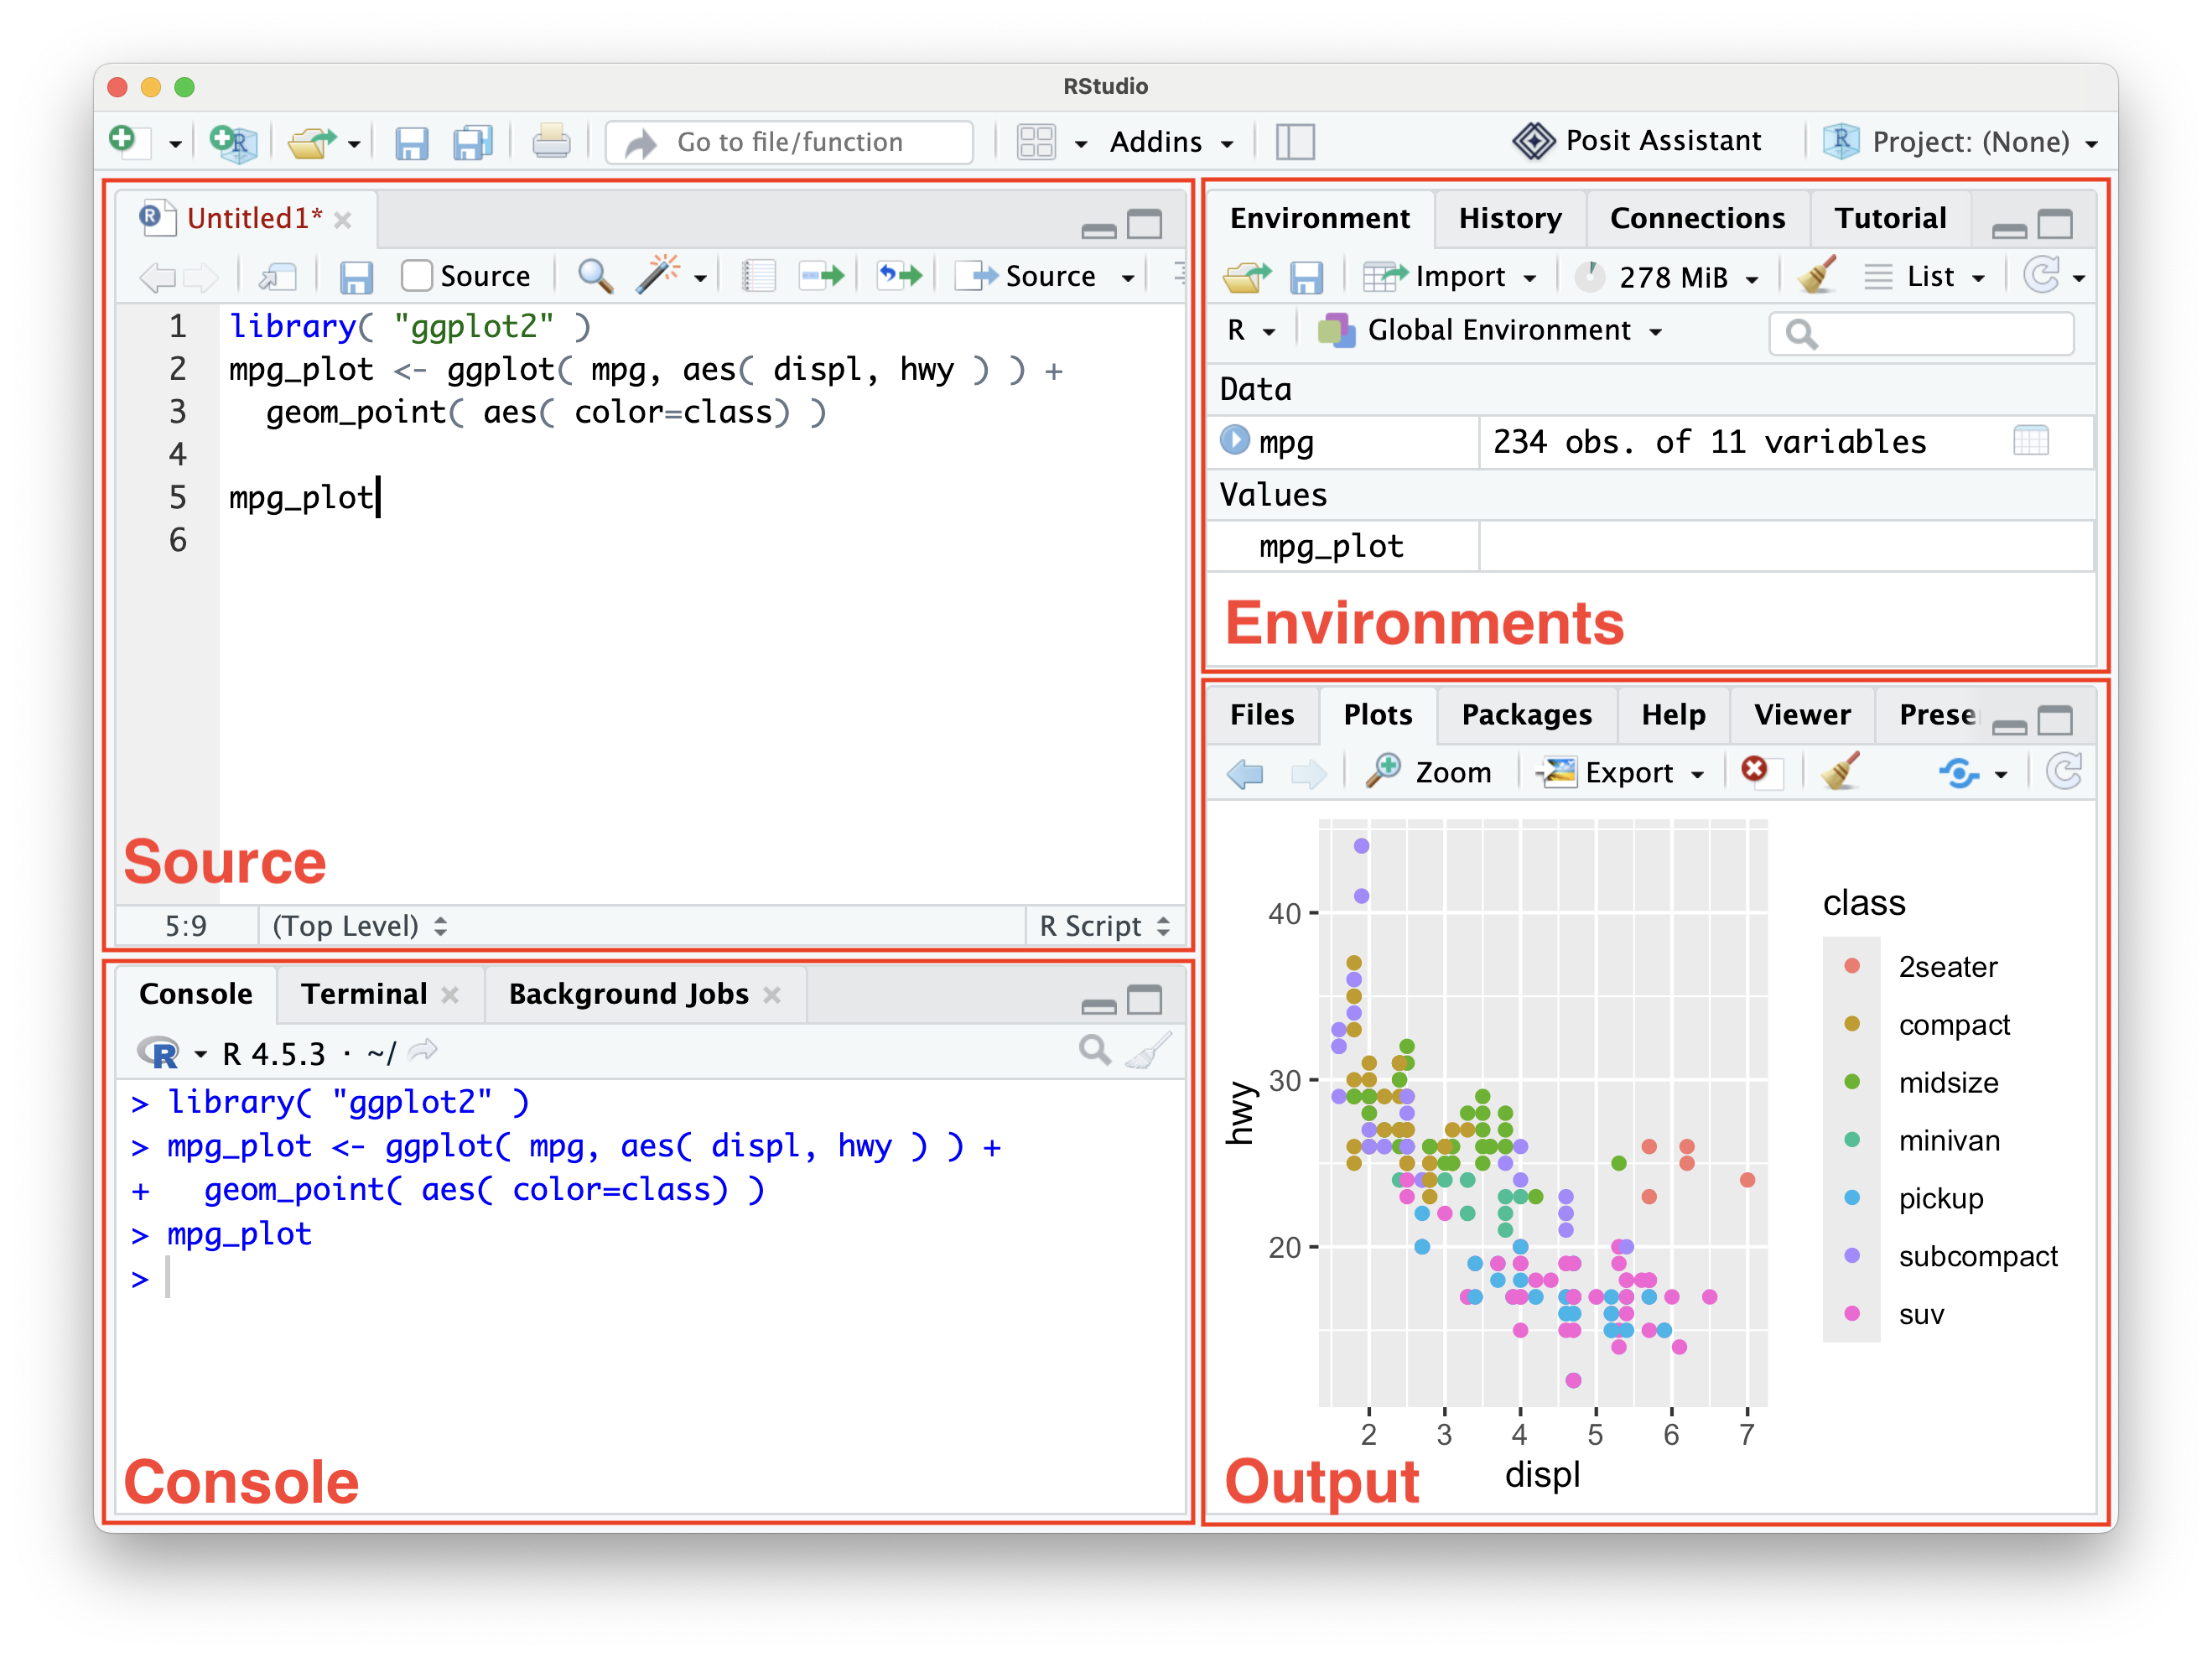Viewport: 2212px width, 1657px height.
Task: Open Posit Assistant
Action: click(x=1636, y=141)
